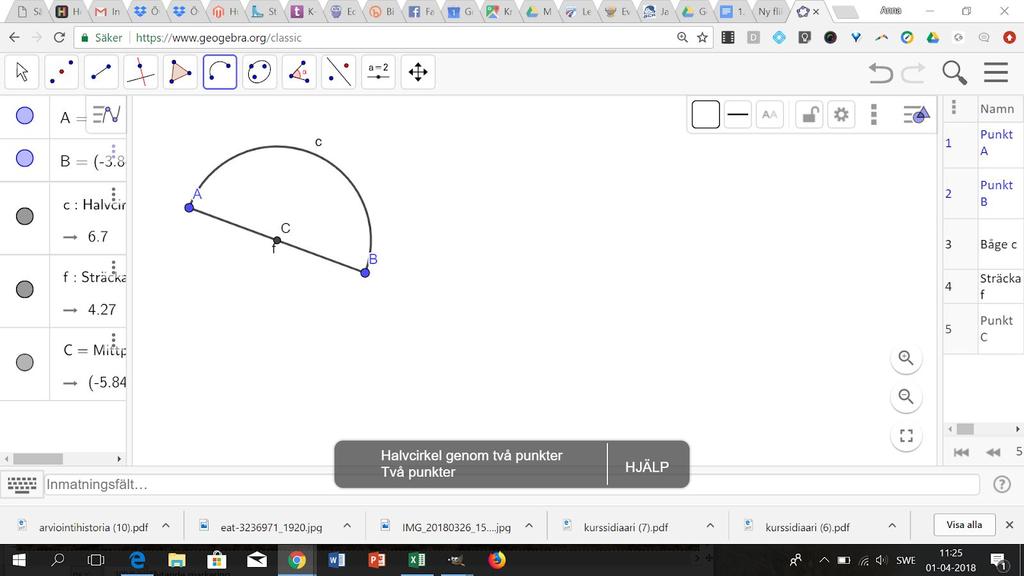Click the Redo arrow

click(x=914, y=72)
